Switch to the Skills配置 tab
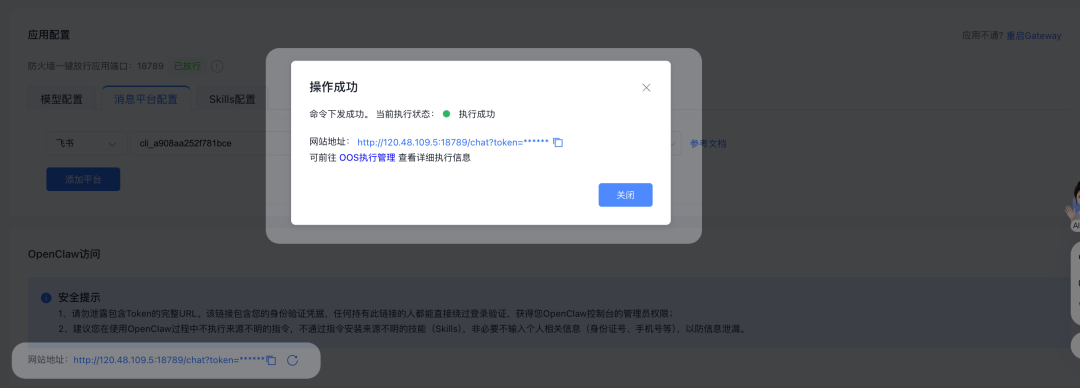This screenshot has height=388, width=1080. click(232, 99)
